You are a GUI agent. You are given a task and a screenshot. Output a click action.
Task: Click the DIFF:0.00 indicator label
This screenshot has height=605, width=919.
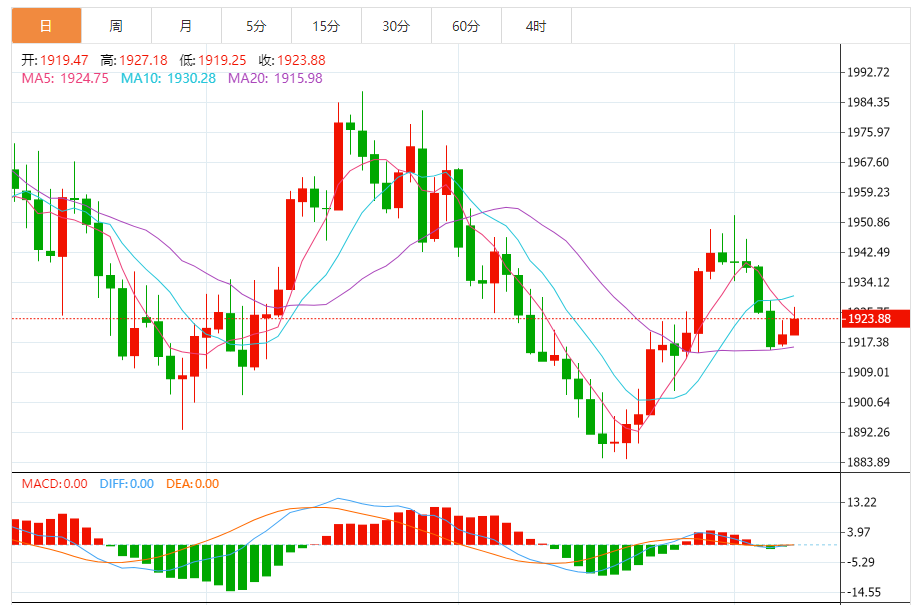127,484
